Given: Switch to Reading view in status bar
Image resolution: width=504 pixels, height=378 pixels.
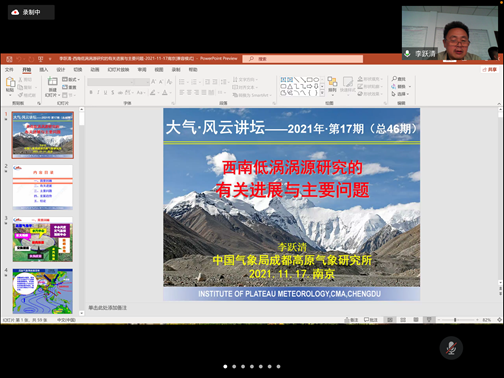Looking at the screenshot, I should click(x=416, y=320).
